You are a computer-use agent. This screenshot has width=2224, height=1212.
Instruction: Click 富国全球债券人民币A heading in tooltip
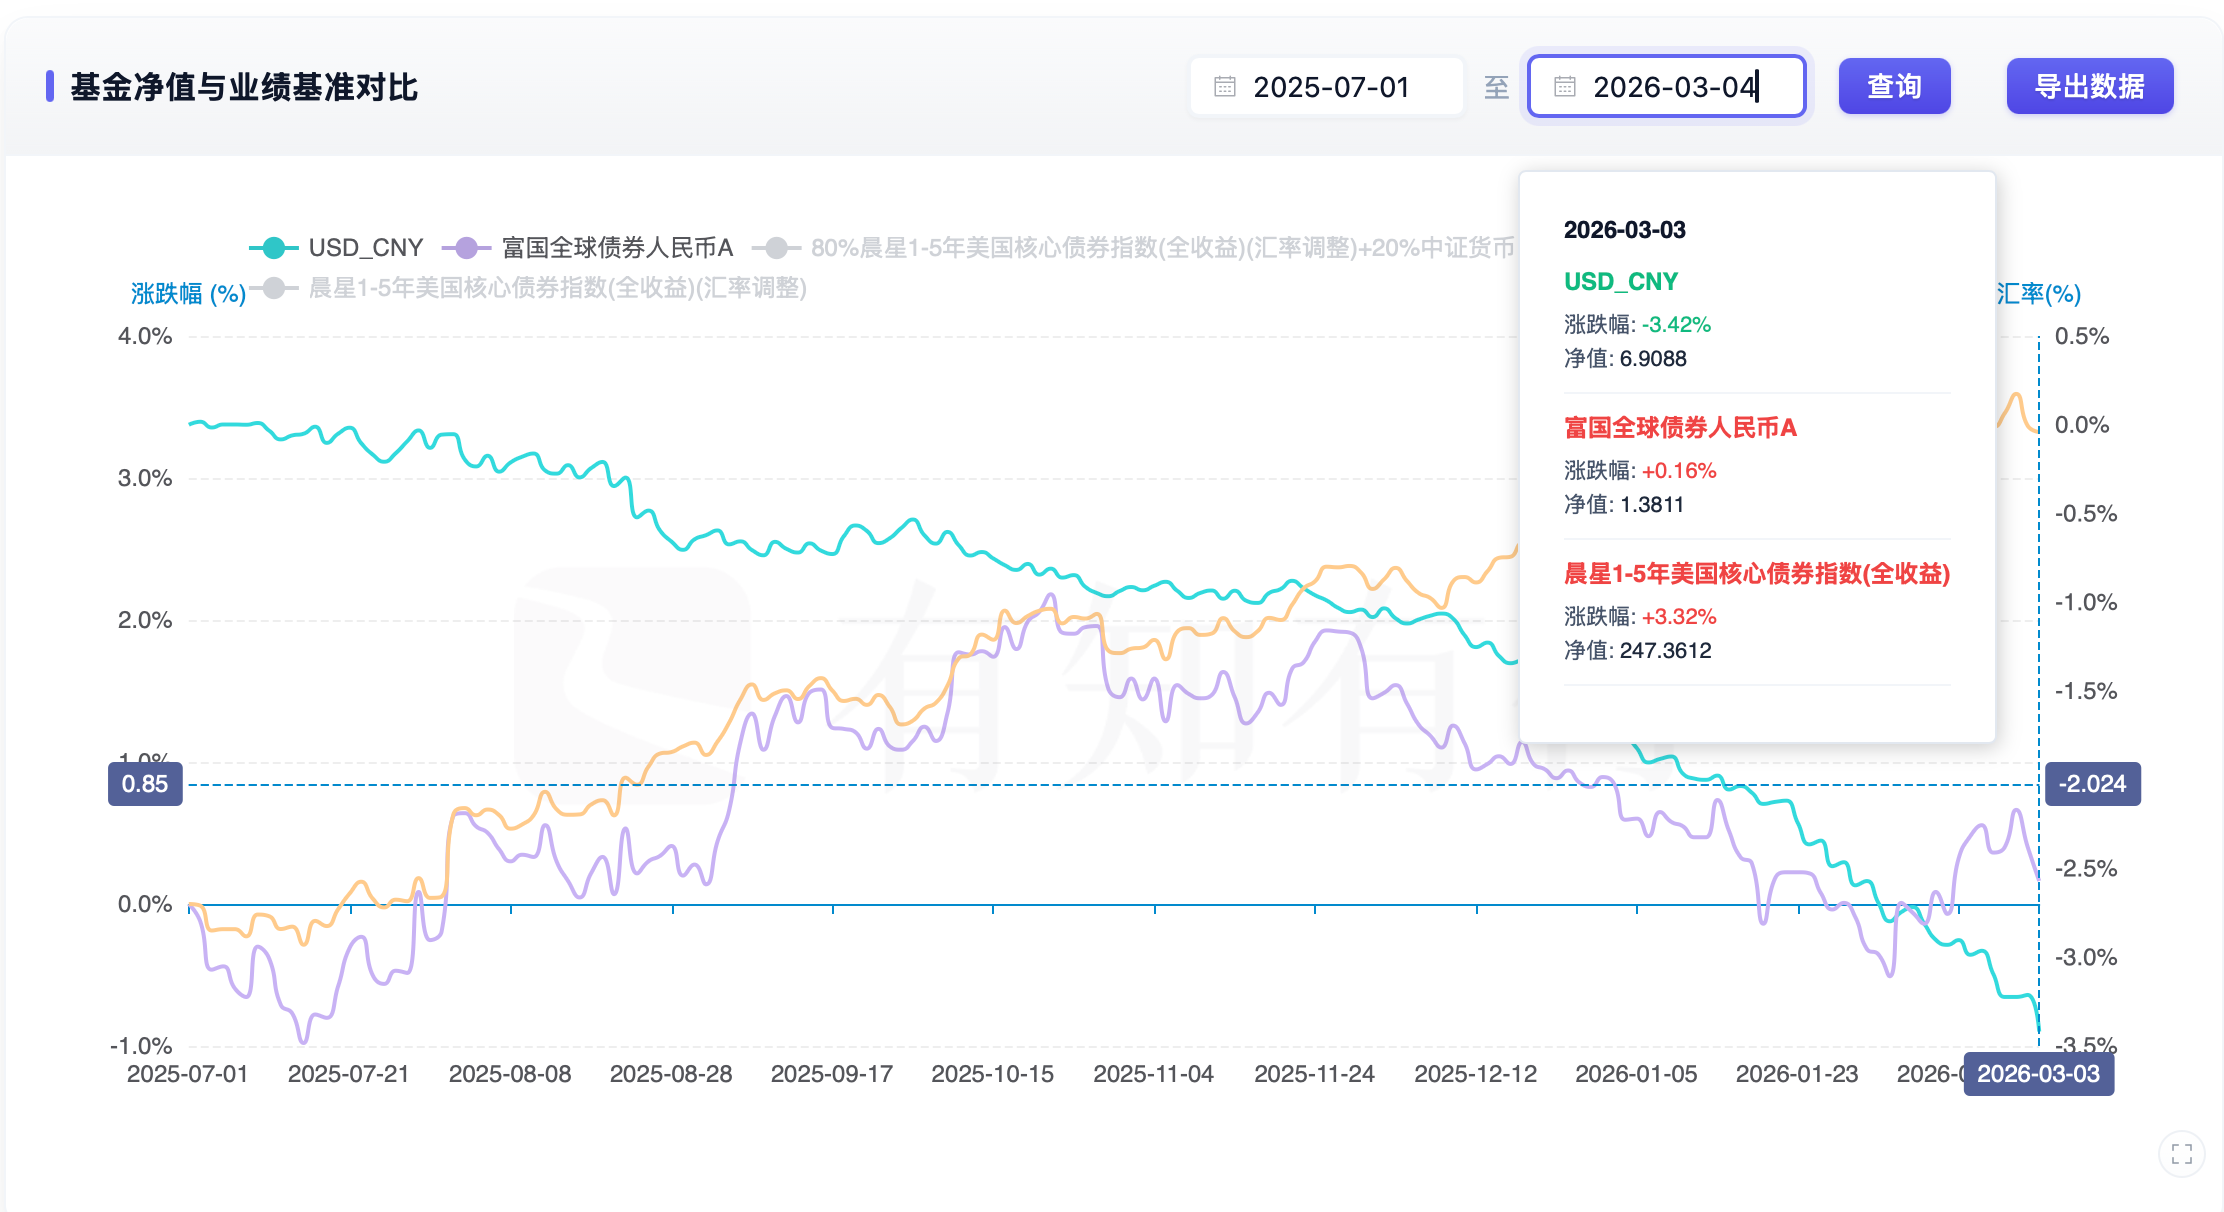[1680, 428]
